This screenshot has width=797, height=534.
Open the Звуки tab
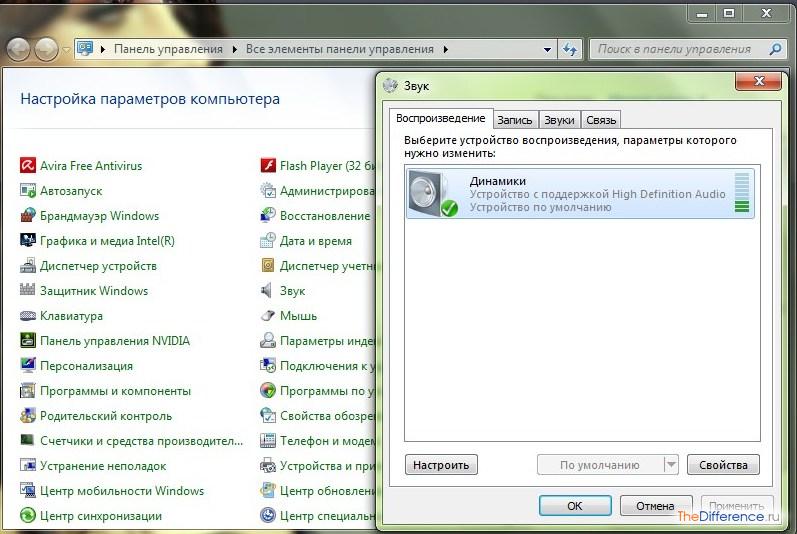point(559,120)
